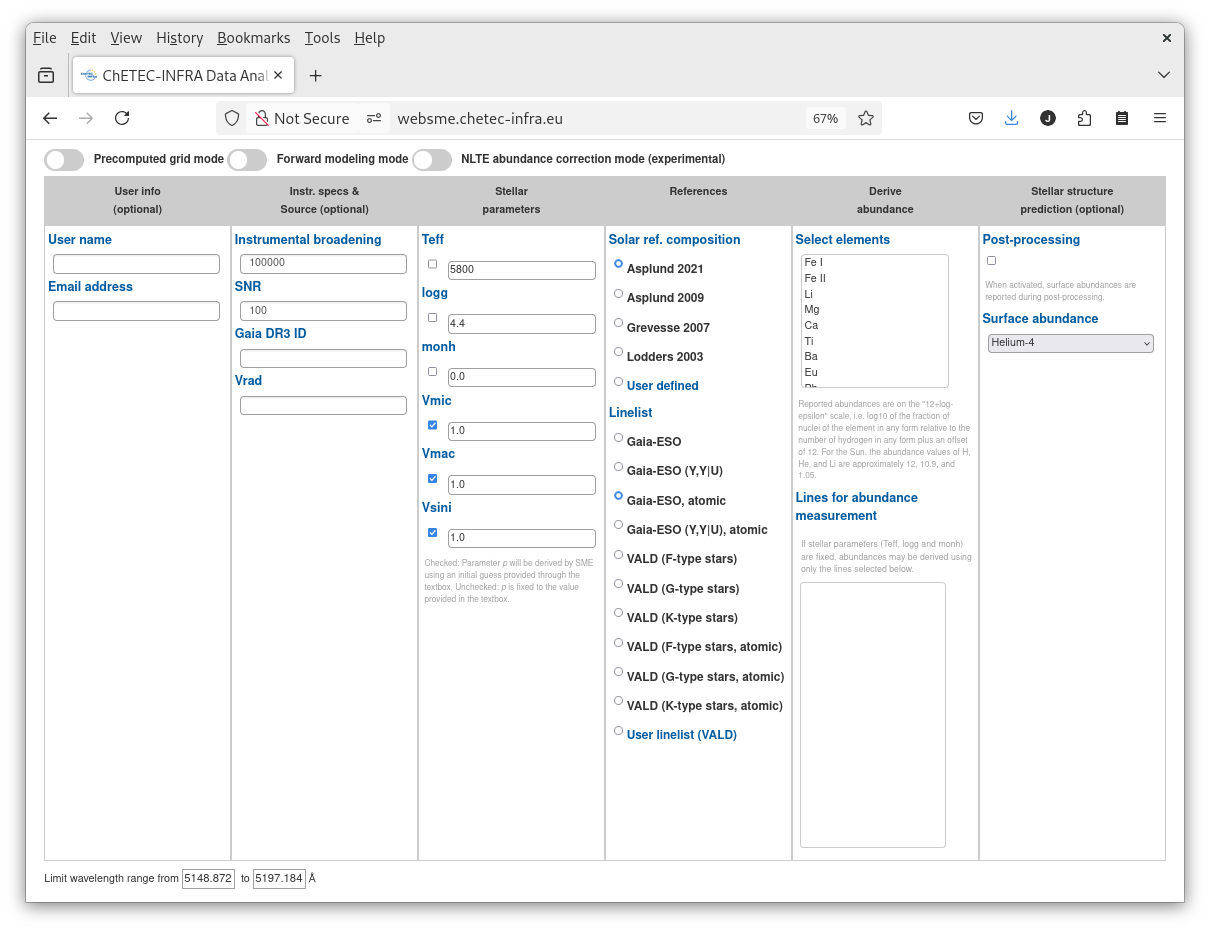Open the hamburger application menu

pos(1160,118)
